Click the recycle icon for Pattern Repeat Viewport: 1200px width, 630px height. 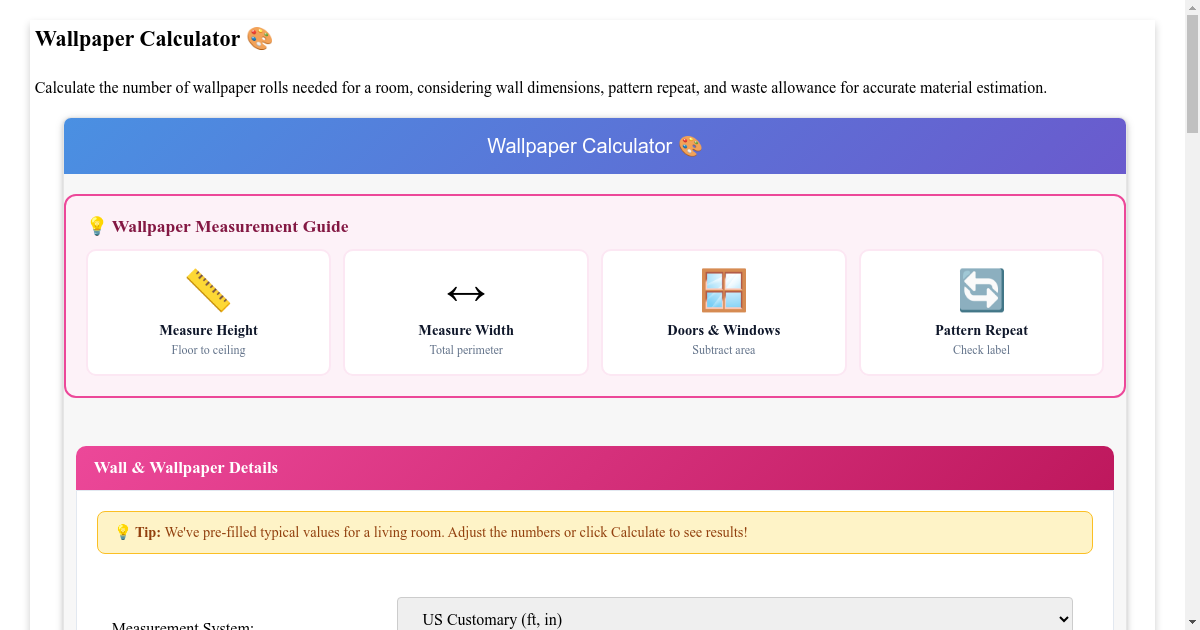pos(981,289)
